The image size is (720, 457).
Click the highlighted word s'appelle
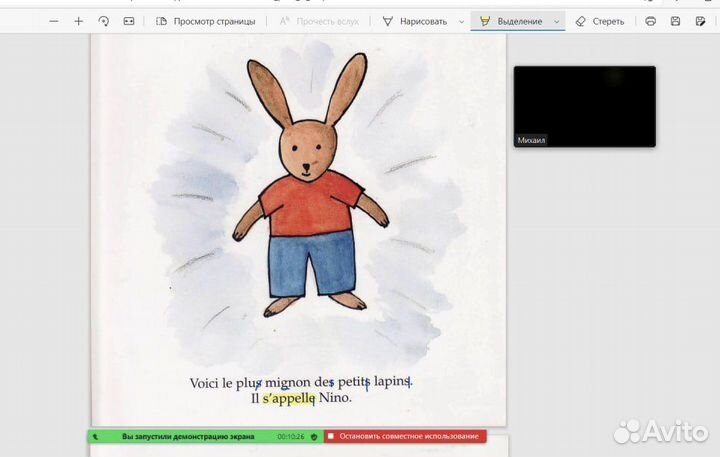click(x=289, y=398)
